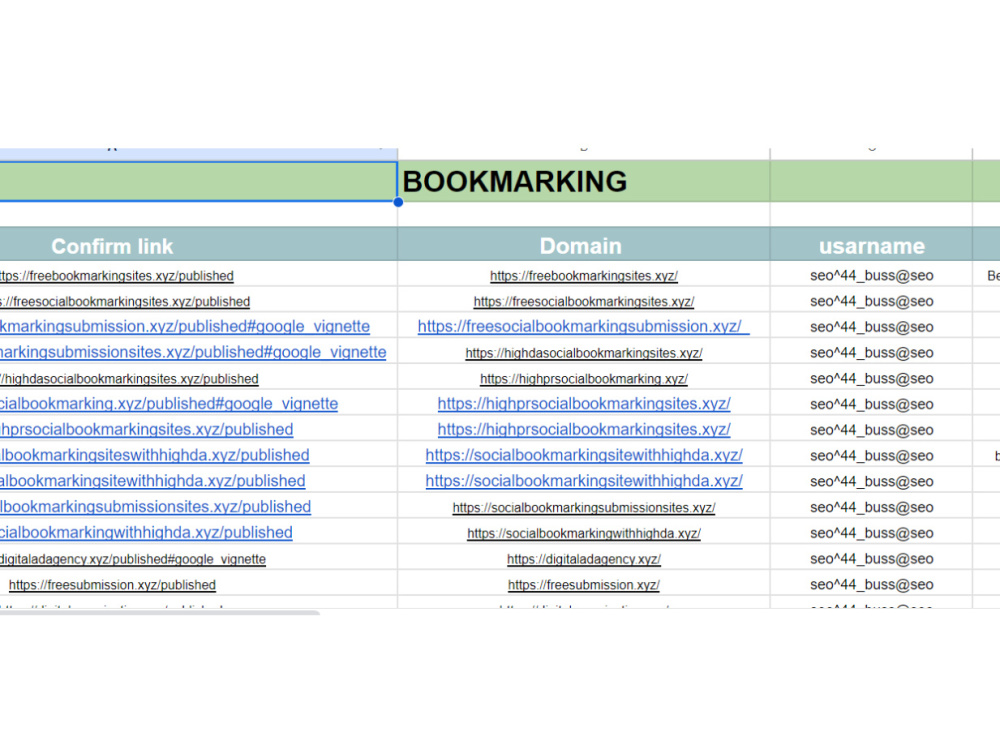
Task: Select seo^44_buss@seo in freesocialbookmarkingsites.xyz row
Action: click(x=872, y=301)
